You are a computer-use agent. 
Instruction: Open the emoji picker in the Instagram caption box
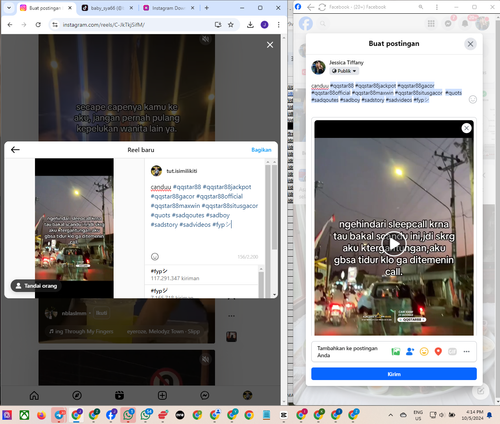(155, 256)
